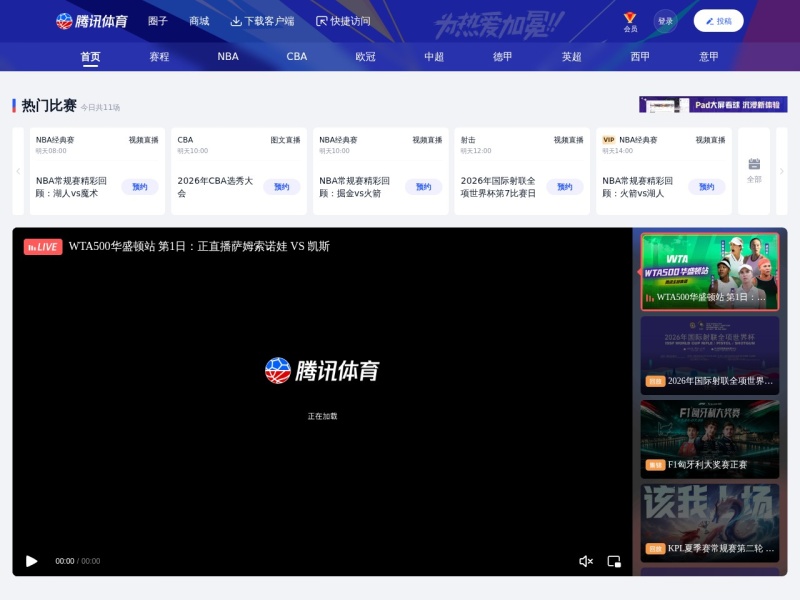Select F1匈牙利大奖赛正赛 thumbnail
The image size is (800, 600).
coord(710,439)
